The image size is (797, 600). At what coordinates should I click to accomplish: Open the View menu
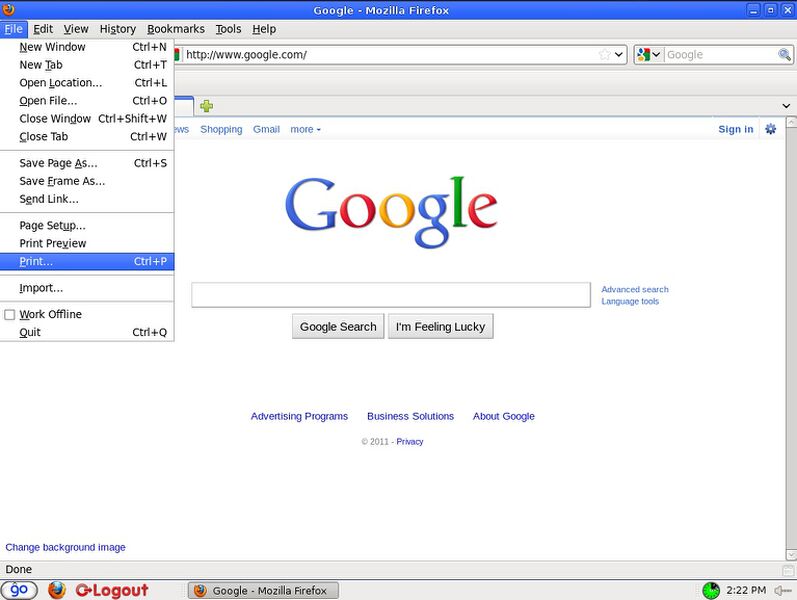(76, 29)
